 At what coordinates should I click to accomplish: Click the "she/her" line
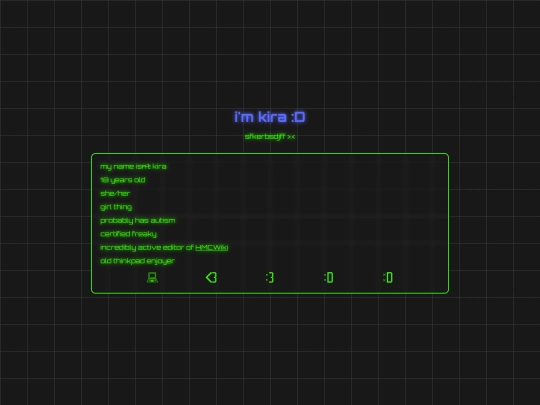[x=115, y=194]
